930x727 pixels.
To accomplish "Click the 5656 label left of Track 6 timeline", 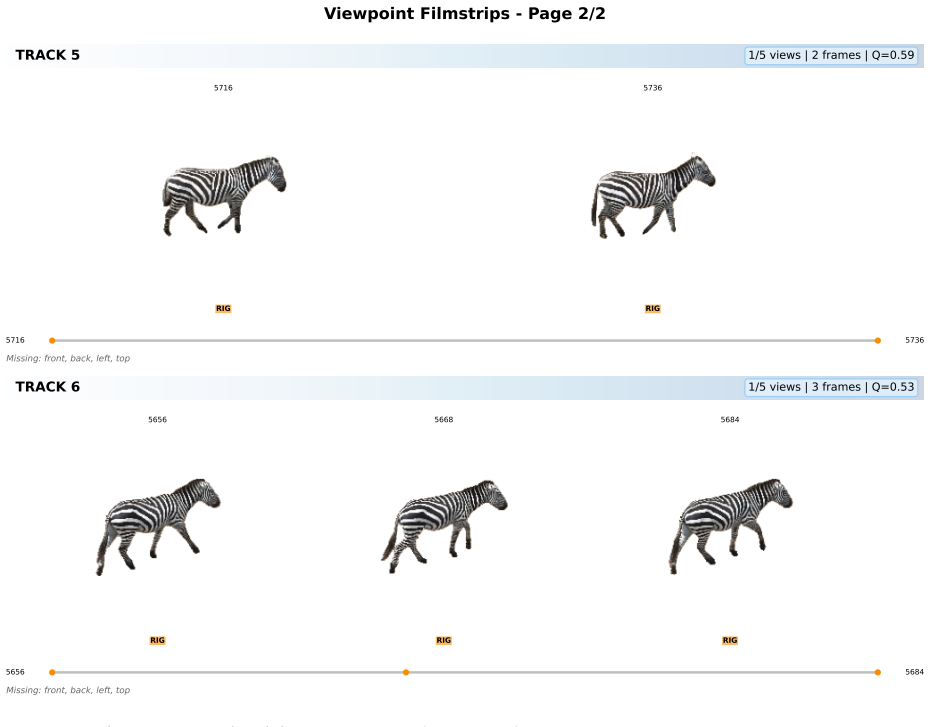I will [15, 672].
